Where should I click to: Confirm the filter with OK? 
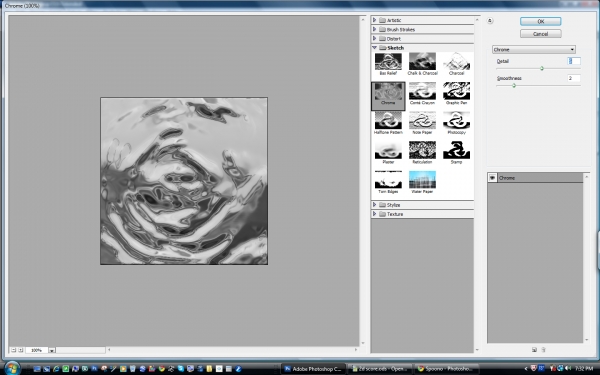click(x=541, y=21)
